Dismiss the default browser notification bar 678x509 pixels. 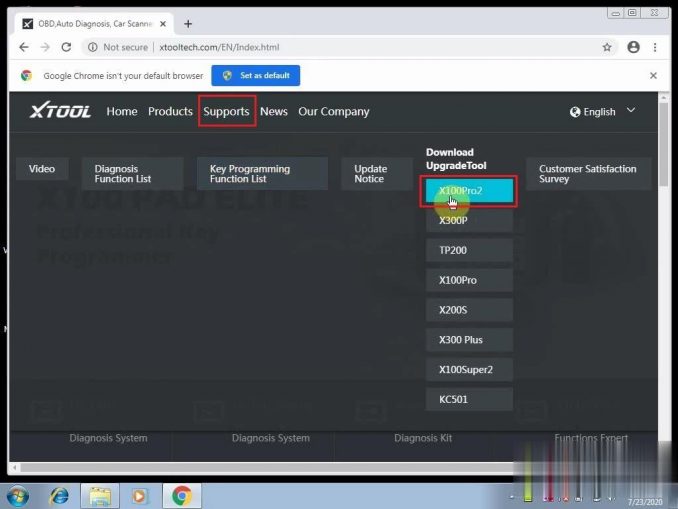click(x=653, y=76)
